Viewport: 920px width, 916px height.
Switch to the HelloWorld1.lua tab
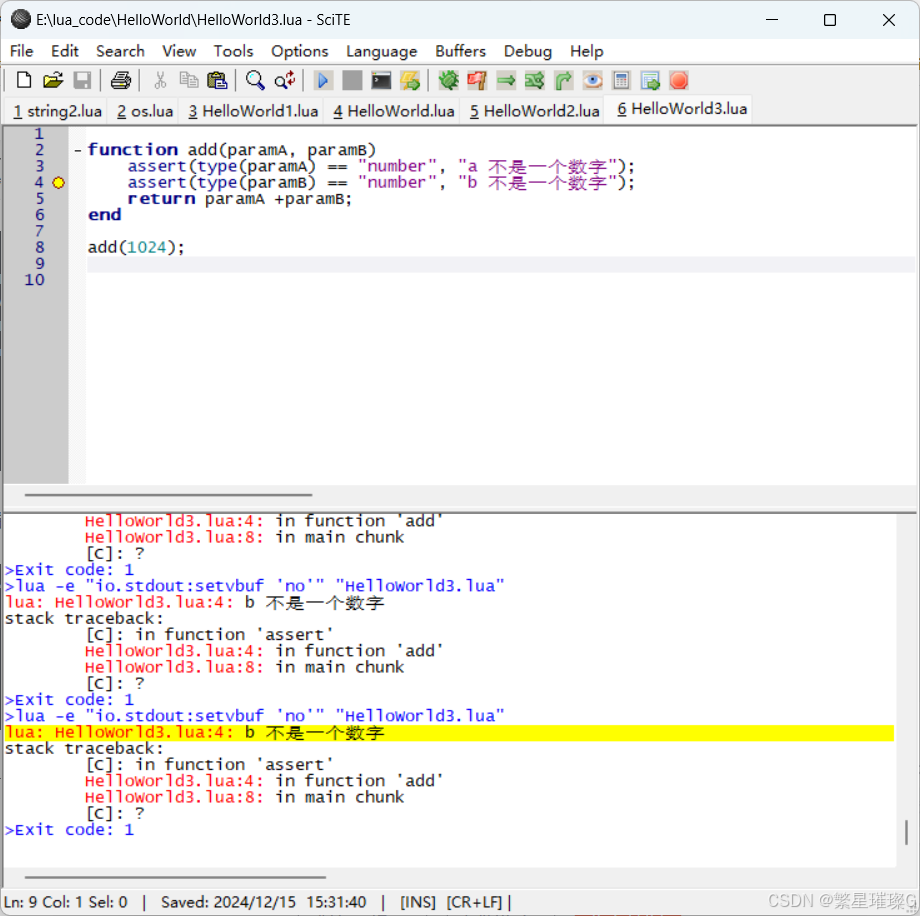tap(253, 111)
